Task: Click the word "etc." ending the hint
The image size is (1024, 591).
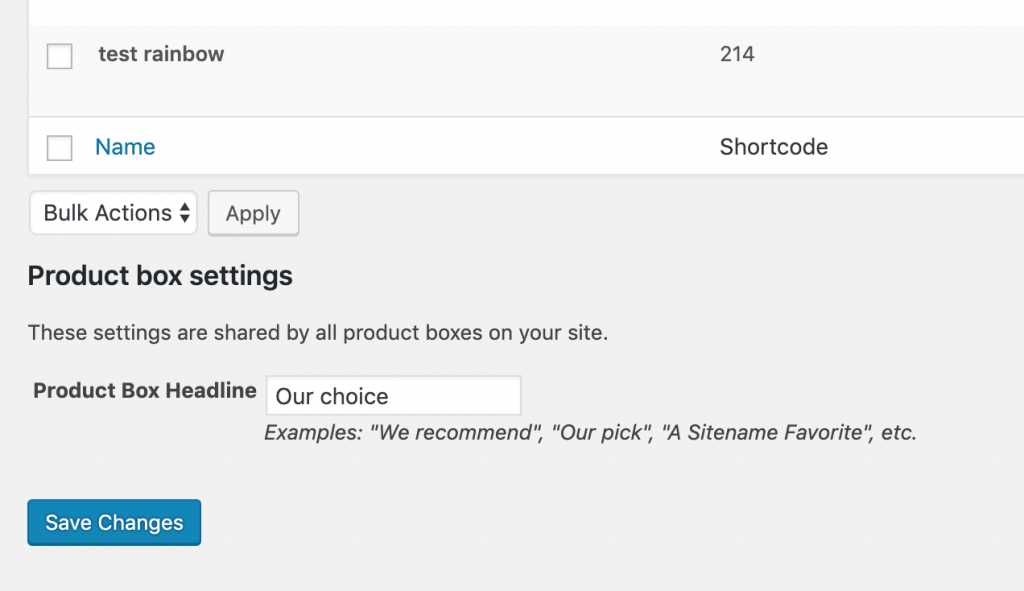Action: [898, 433]
